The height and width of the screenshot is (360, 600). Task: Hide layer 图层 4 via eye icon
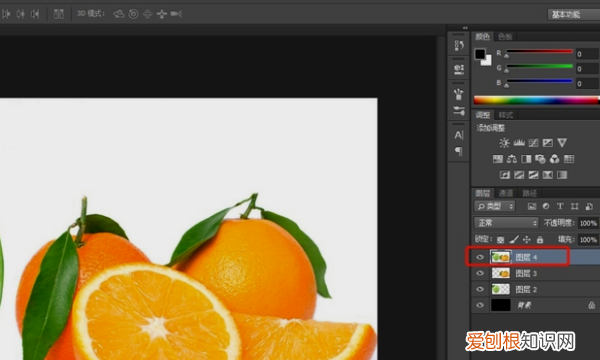[480, 257]
